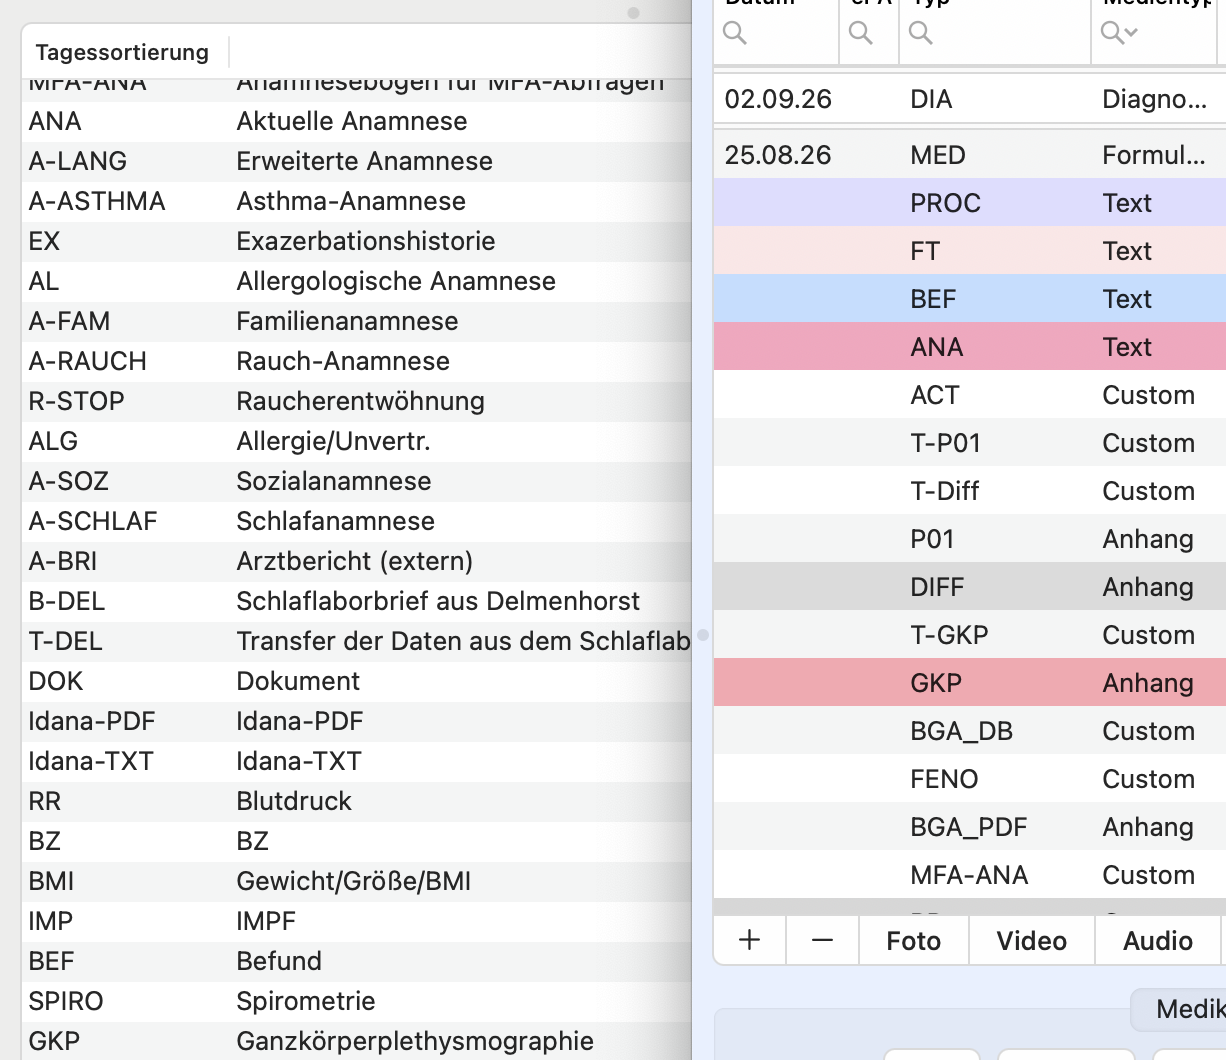1226x1060 pixels.
Task: Click search icon in Datum column filter
Action: (x=735, y=33)
